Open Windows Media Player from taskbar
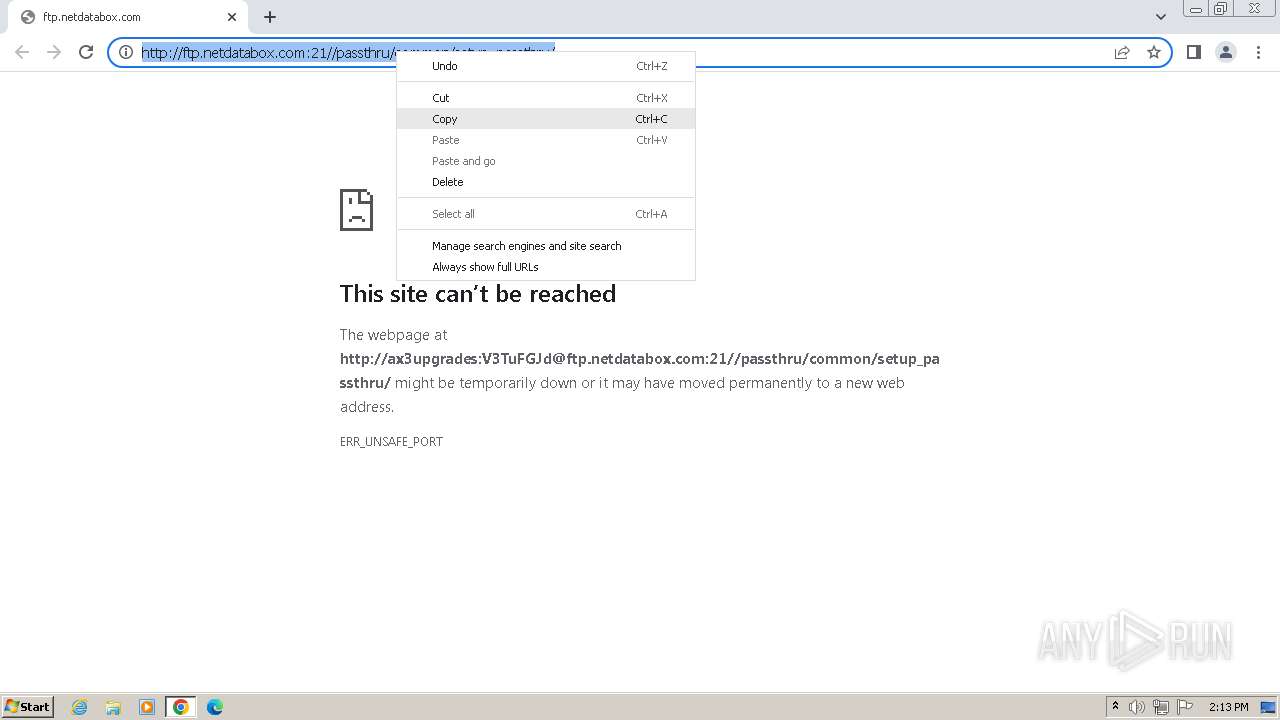 click(x=147, y=706)
